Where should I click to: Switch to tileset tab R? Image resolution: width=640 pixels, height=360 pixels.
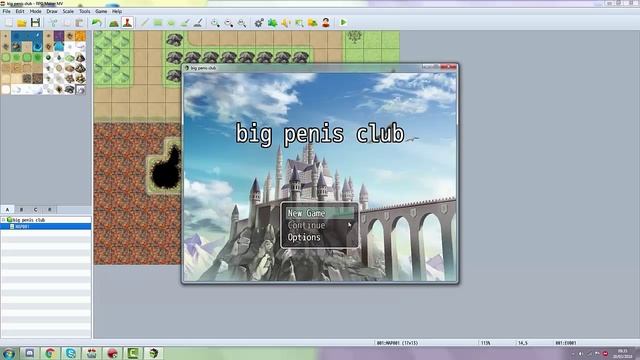[x=50, y=209]
